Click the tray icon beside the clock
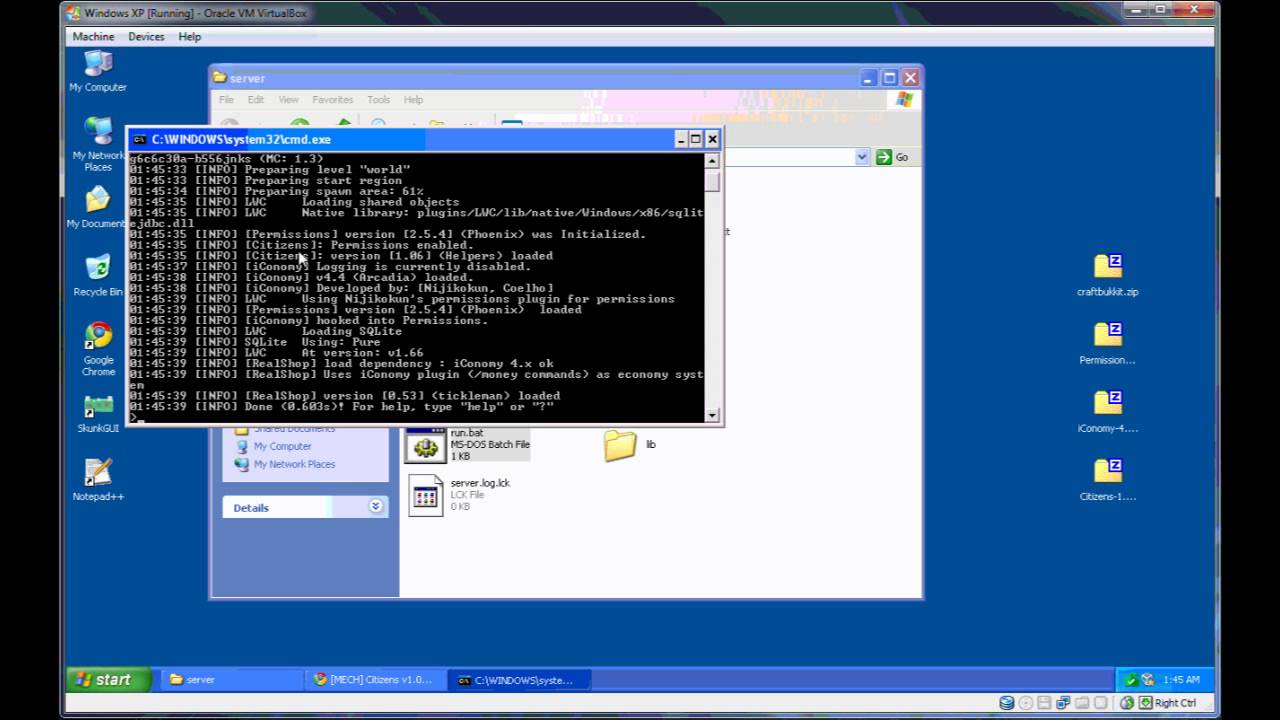1280x720 pixels. (1147, 680)
